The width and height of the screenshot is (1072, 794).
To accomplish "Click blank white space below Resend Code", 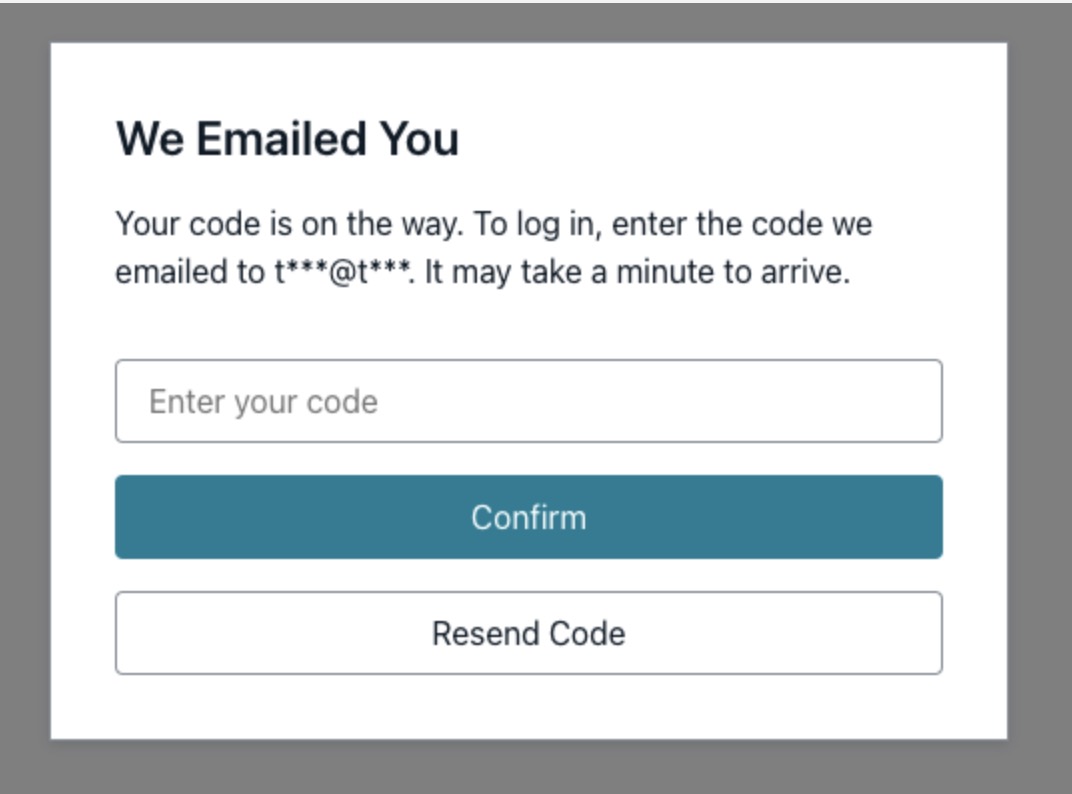I will (528, 708).
